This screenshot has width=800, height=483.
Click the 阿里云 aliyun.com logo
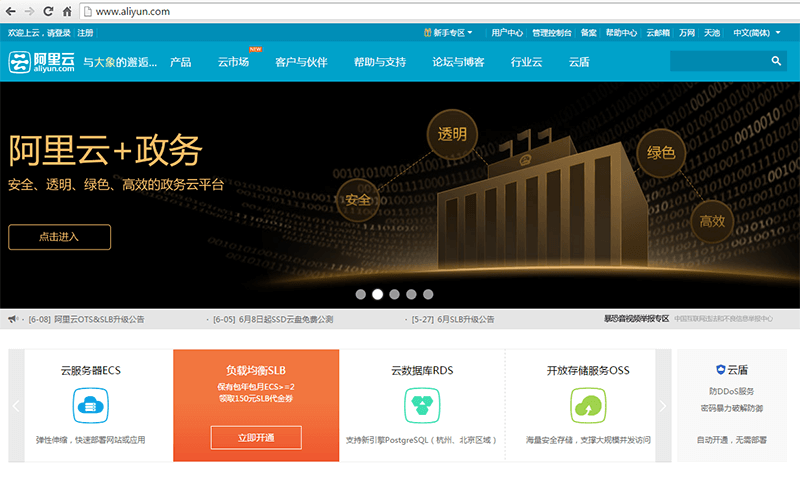click(41, 62)
